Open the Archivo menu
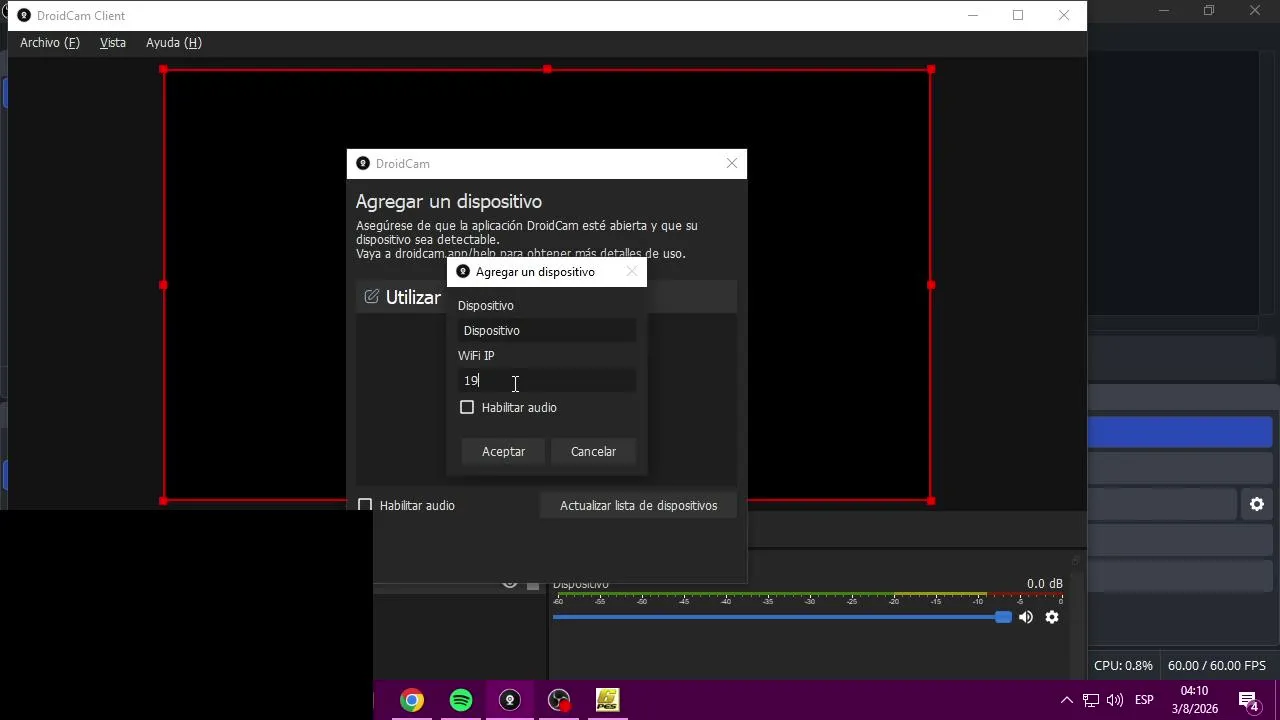Viewport: 1280px width, 720px height. pos(50,43)
